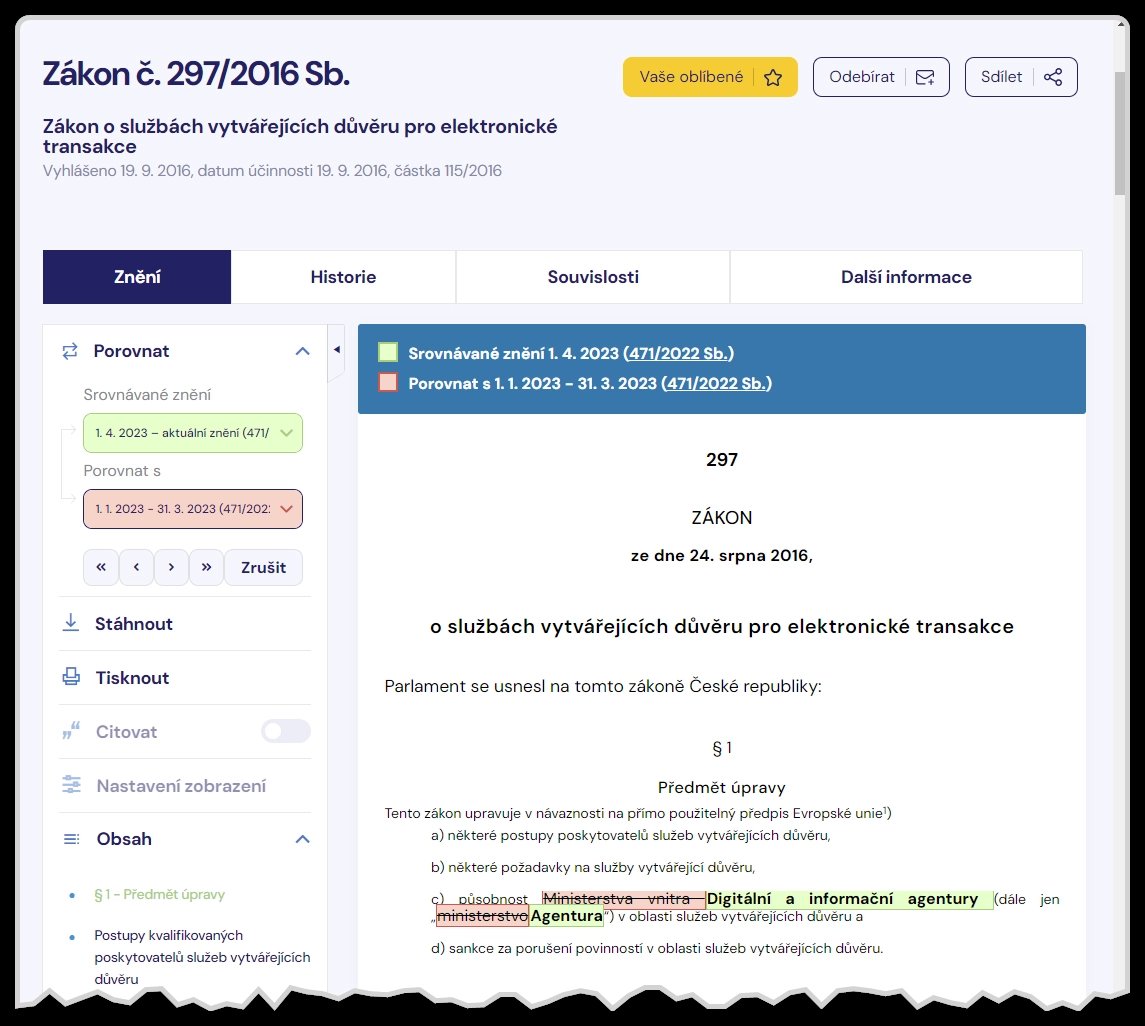Viewport: 1145px width, 1026px height.
Task: Jump to last change with double right arrow
Action: [x=206, y=567]
